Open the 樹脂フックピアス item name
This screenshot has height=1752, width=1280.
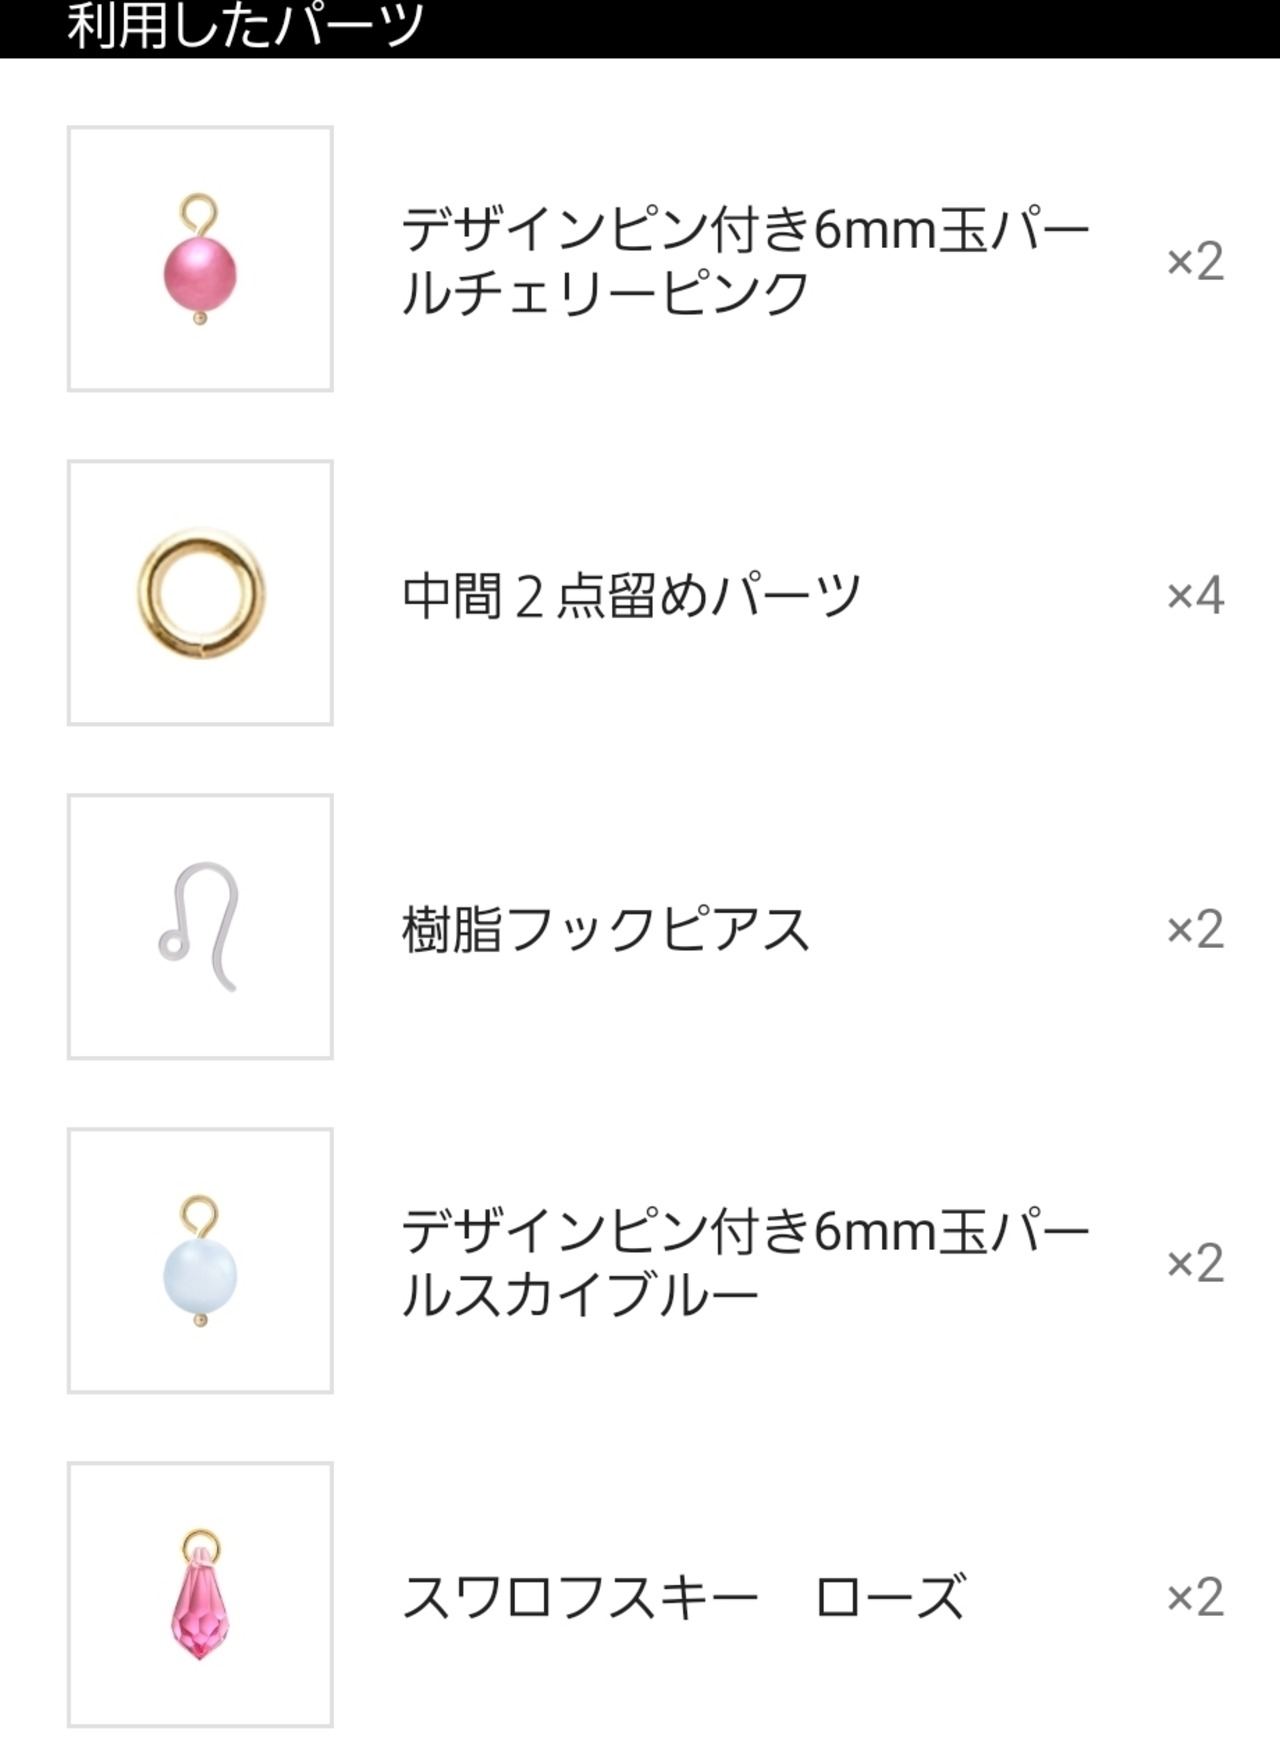click(x=605, y=930)
